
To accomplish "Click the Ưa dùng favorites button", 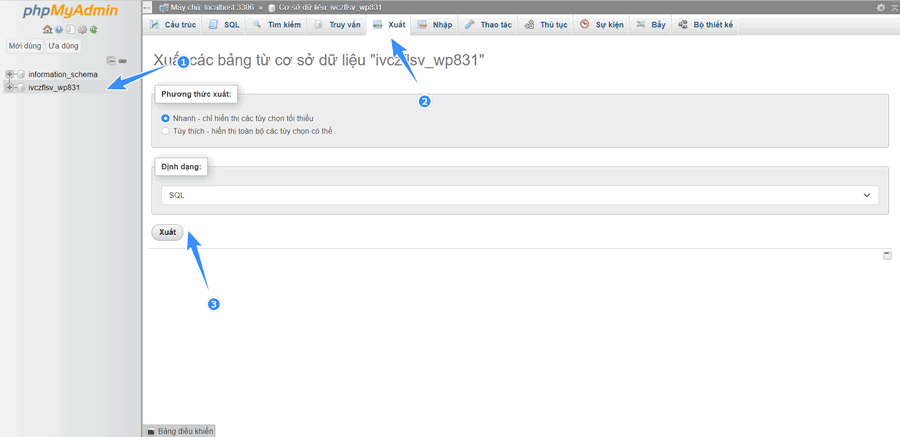I will pos(63,46).
